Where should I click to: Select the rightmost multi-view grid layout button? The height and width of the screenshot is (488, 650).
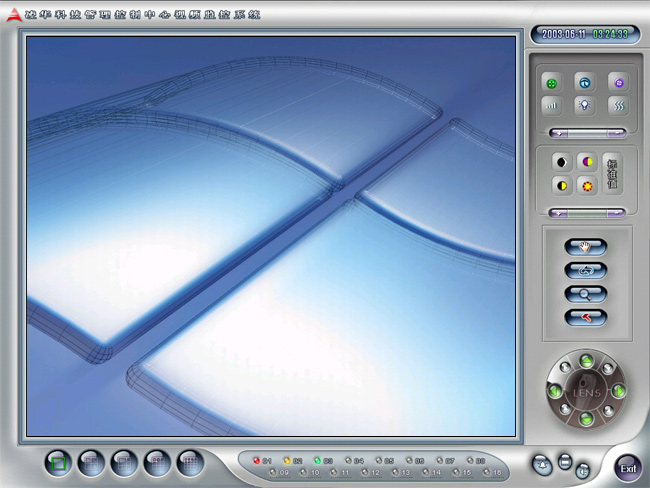tap(190, 463)
